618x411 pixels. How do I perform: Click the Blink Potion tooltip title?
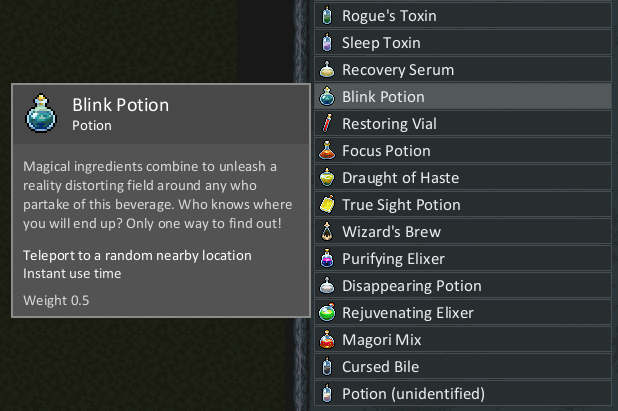[x=121, y=105]
